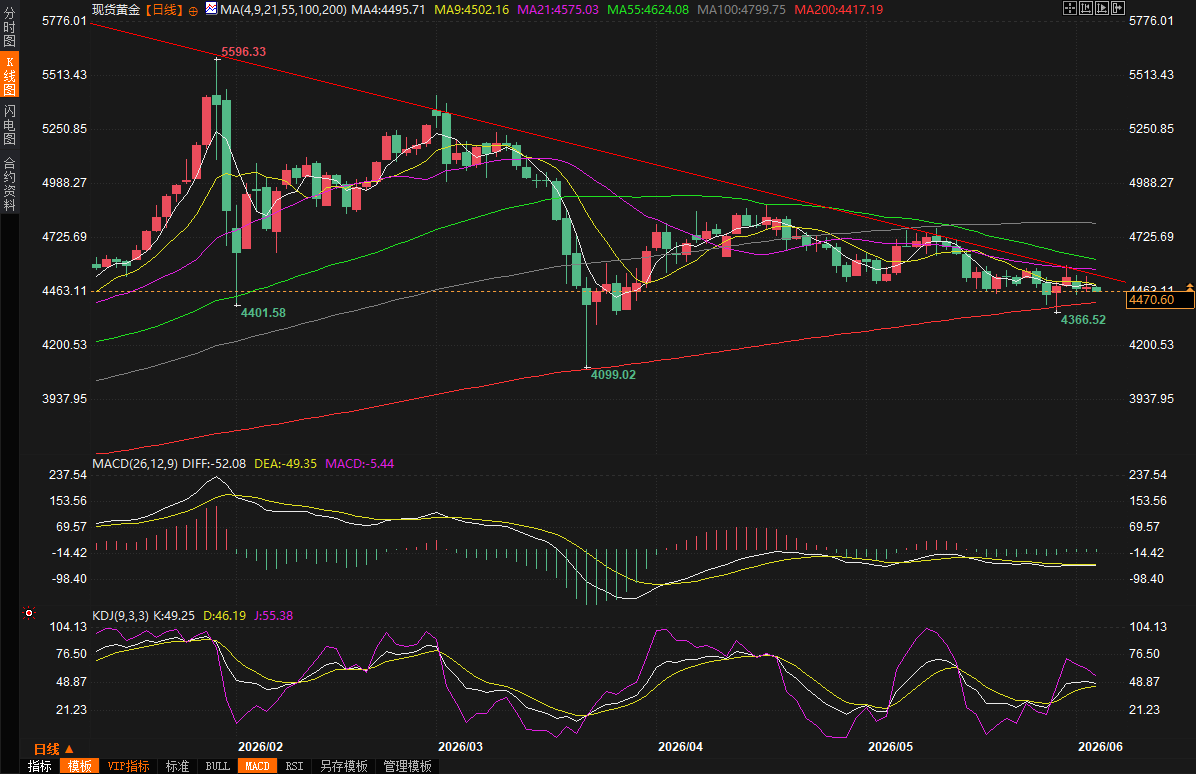Switch to 分时图 view in left sidebar

tap(9, 26)
